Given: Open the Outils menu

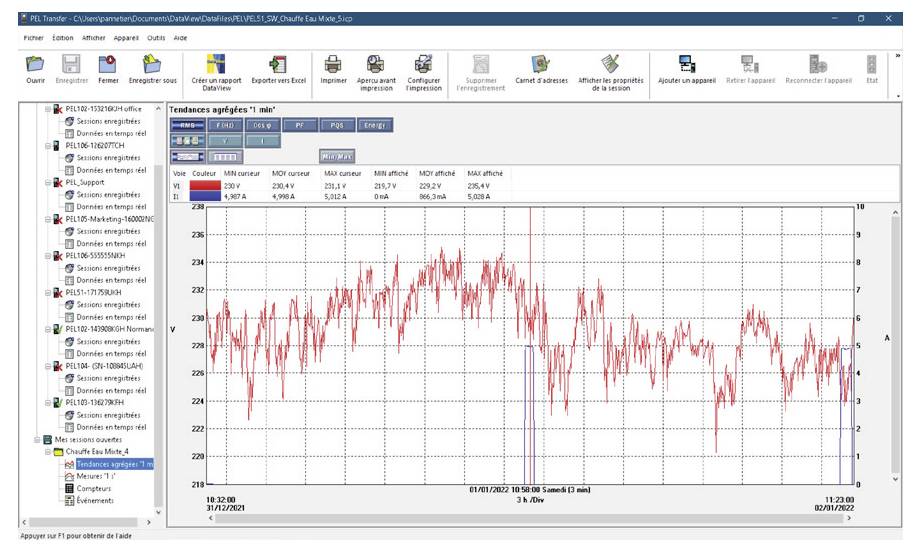Looking at the screenshot, I should pyautogui.click(x=155, y=37).
